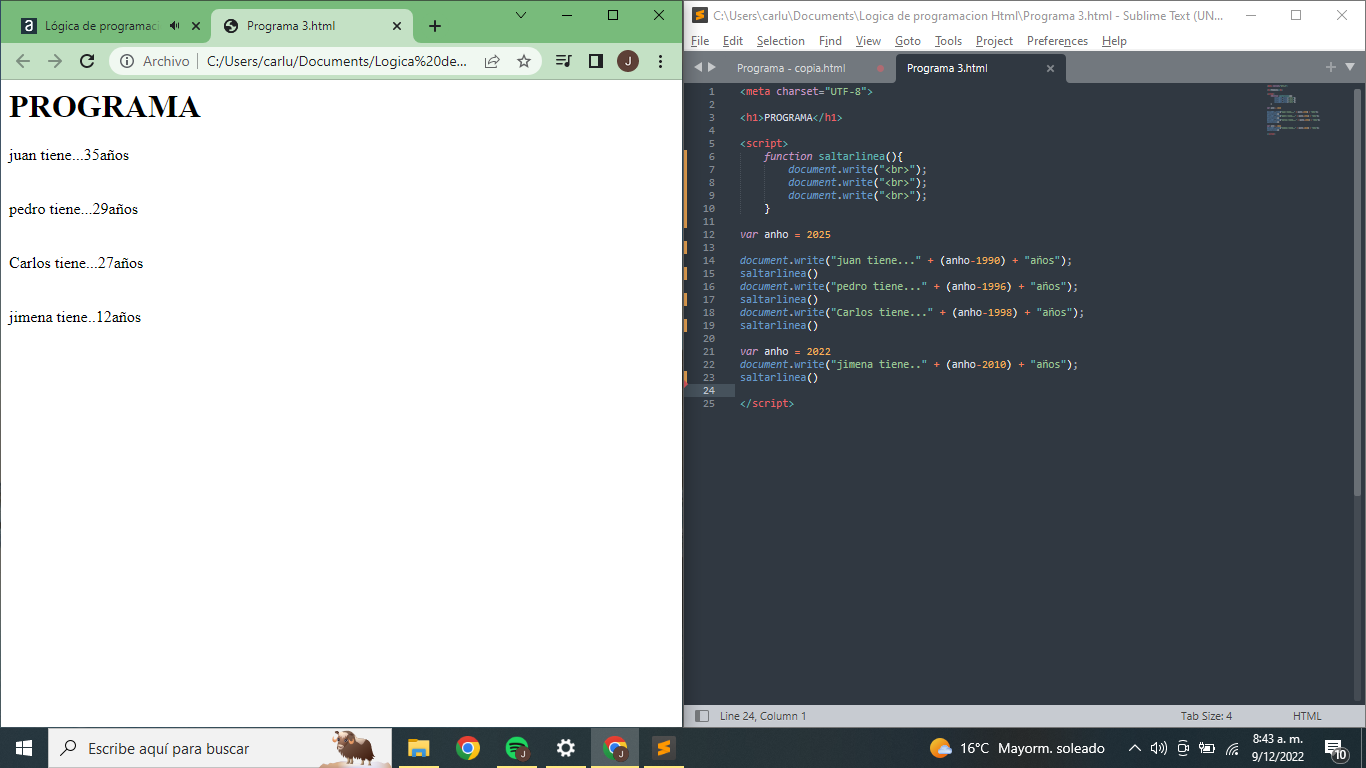Go to previous tab arrow in Sublime
The width and height of the screenshot is (1366, 768).
(698, 67)
